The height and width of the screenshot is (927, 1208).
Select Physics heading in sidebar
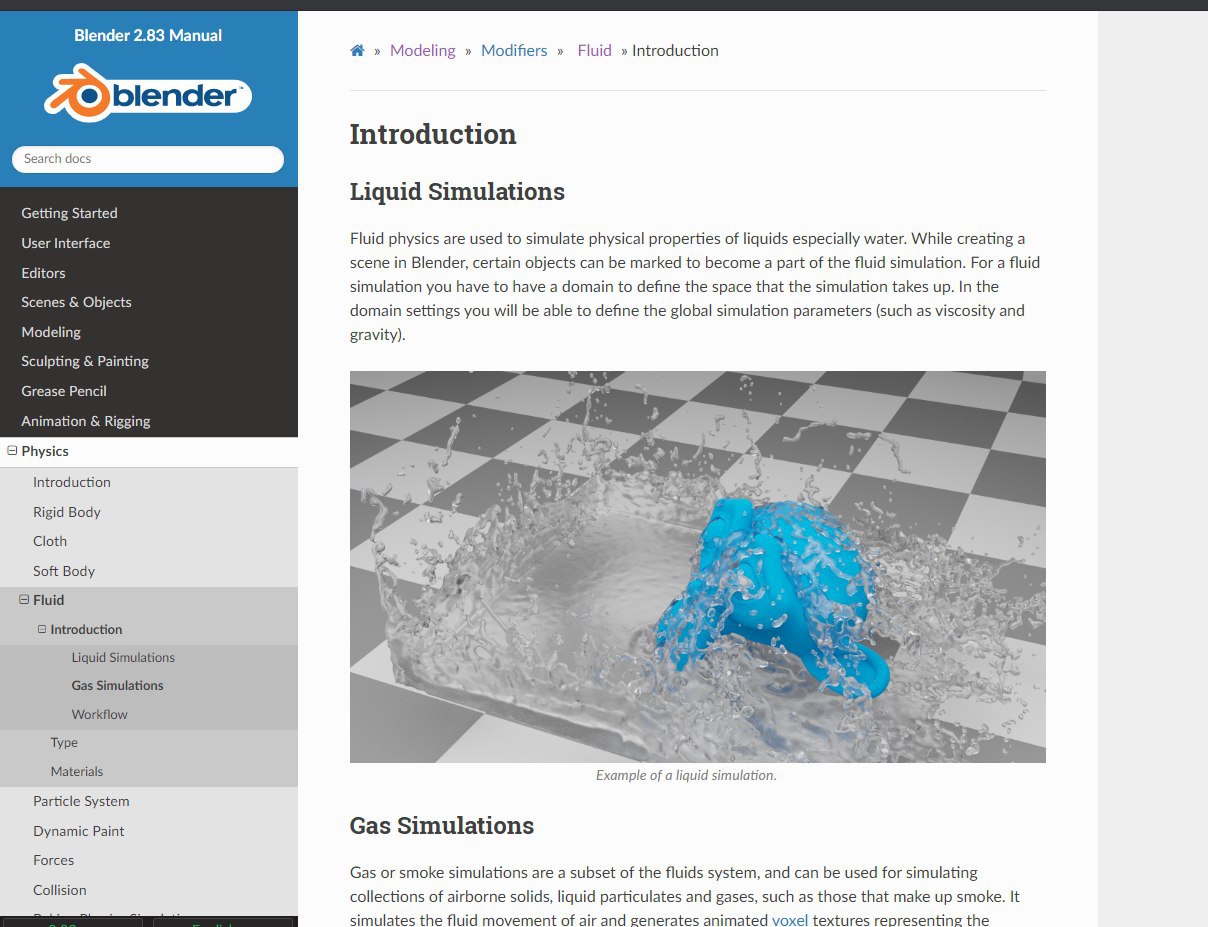[45, 451]
